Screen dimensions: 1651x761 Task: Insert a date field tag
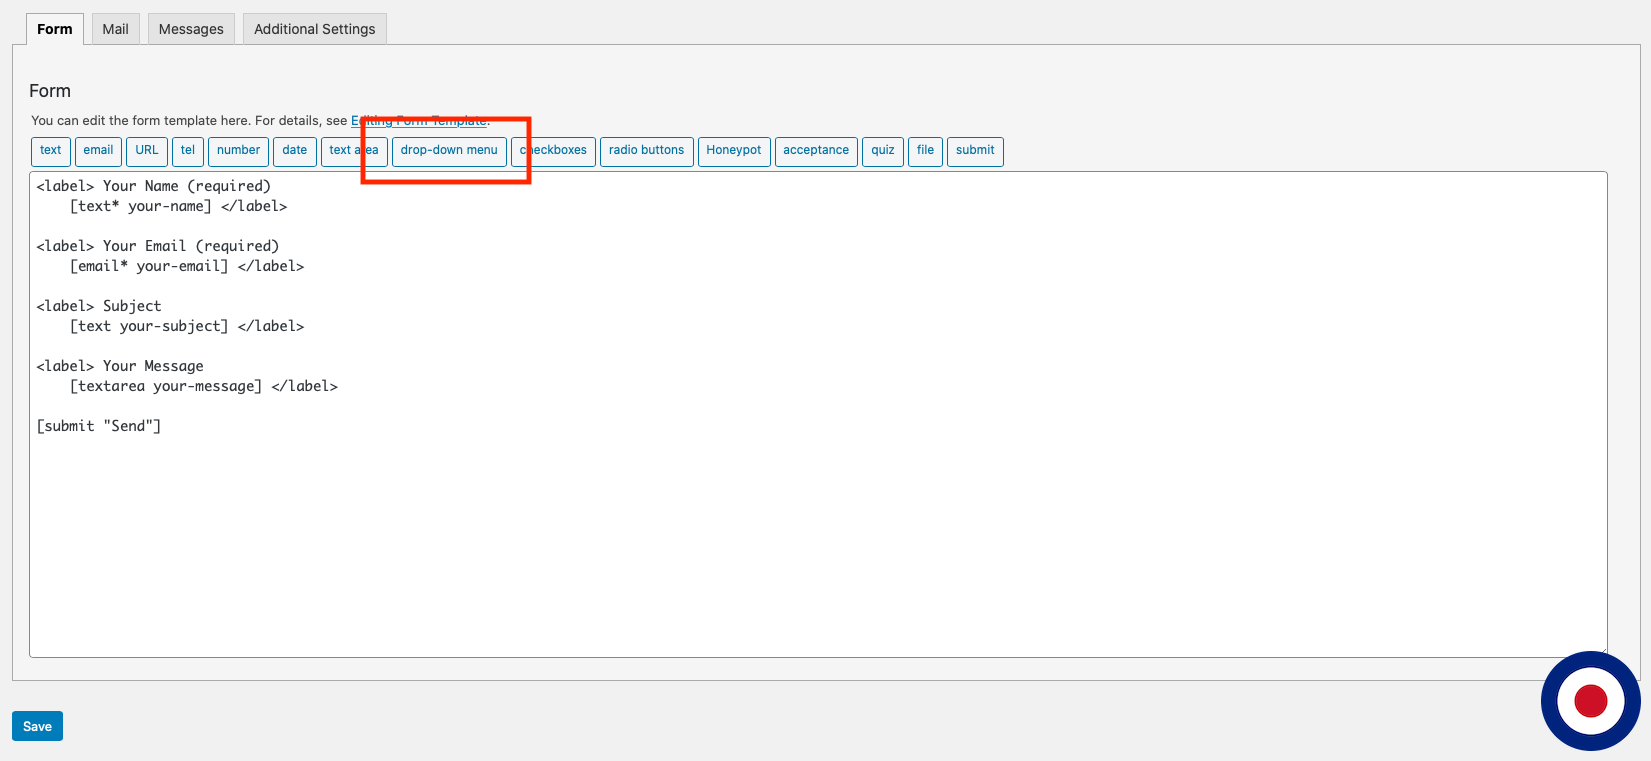[295, 151]
